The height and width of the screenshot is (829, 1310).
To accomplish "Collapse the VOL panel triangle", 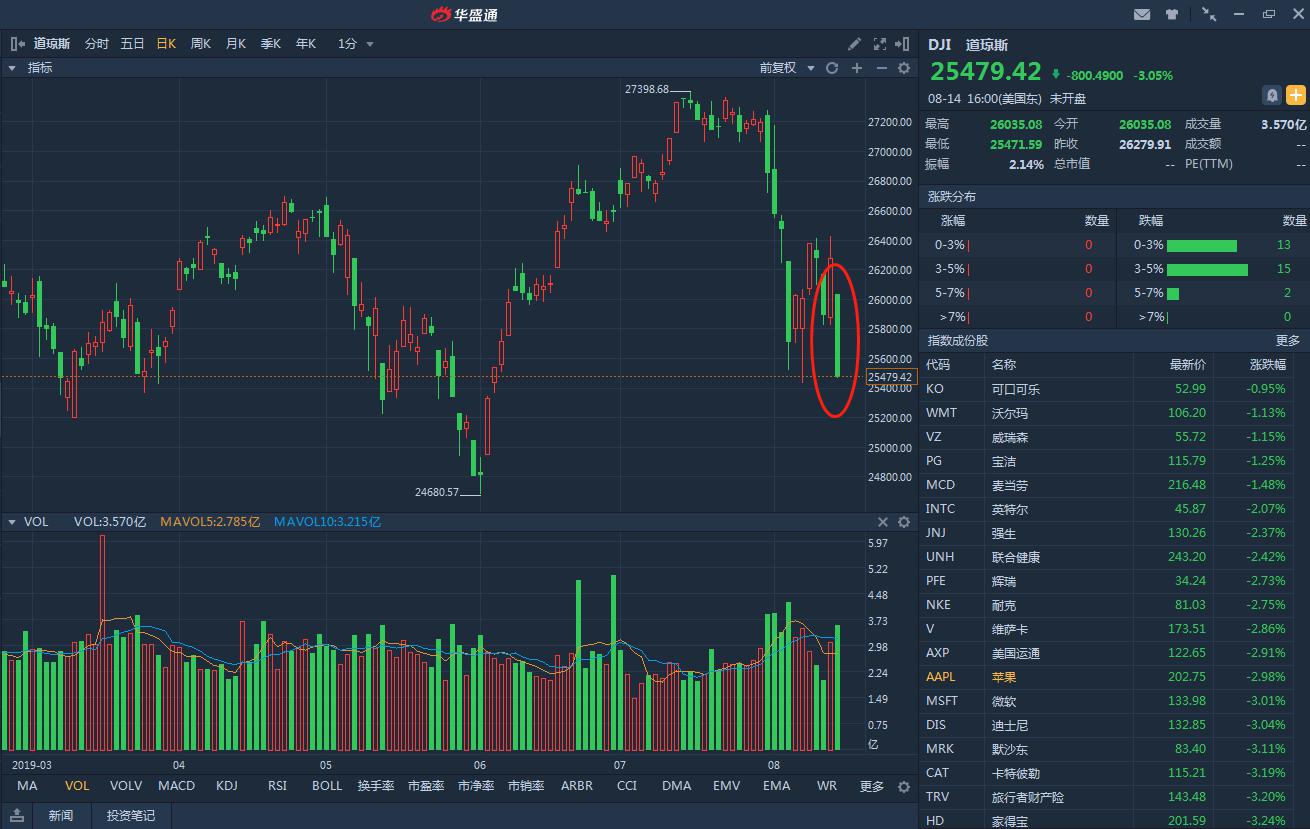I will coord(12,522).
